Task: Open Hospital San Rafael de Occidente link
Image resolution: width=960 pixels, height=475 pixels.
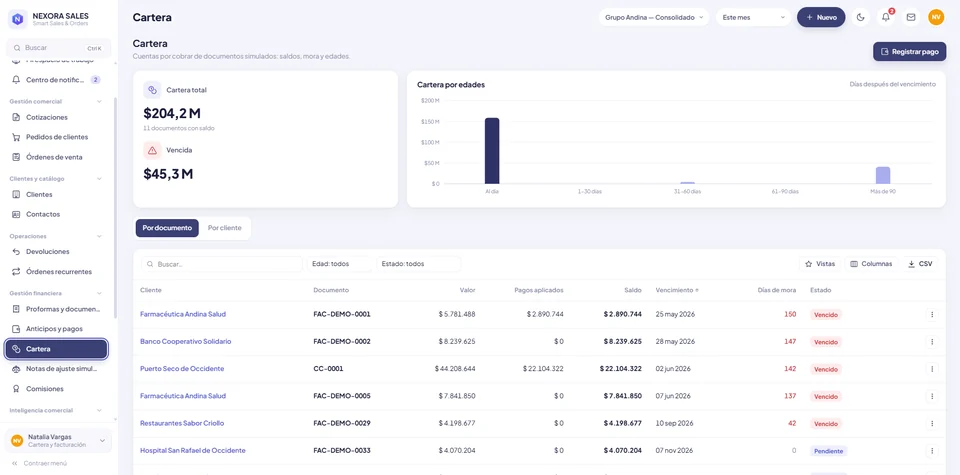Action: [193, 451]
